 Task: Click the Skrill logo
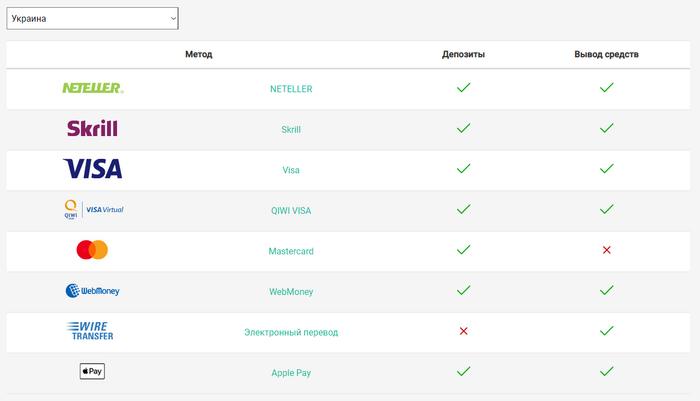click(92, 129)
